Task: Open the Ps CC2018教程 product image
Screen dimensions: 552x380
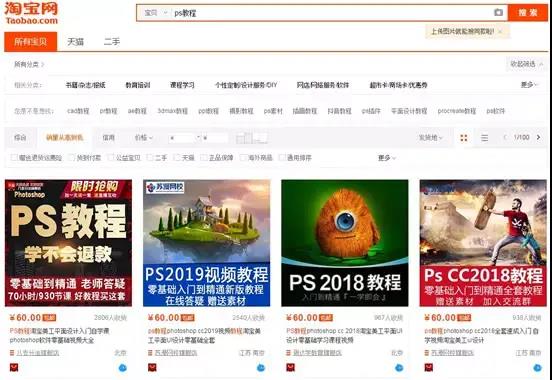Action: coord(483,243)
